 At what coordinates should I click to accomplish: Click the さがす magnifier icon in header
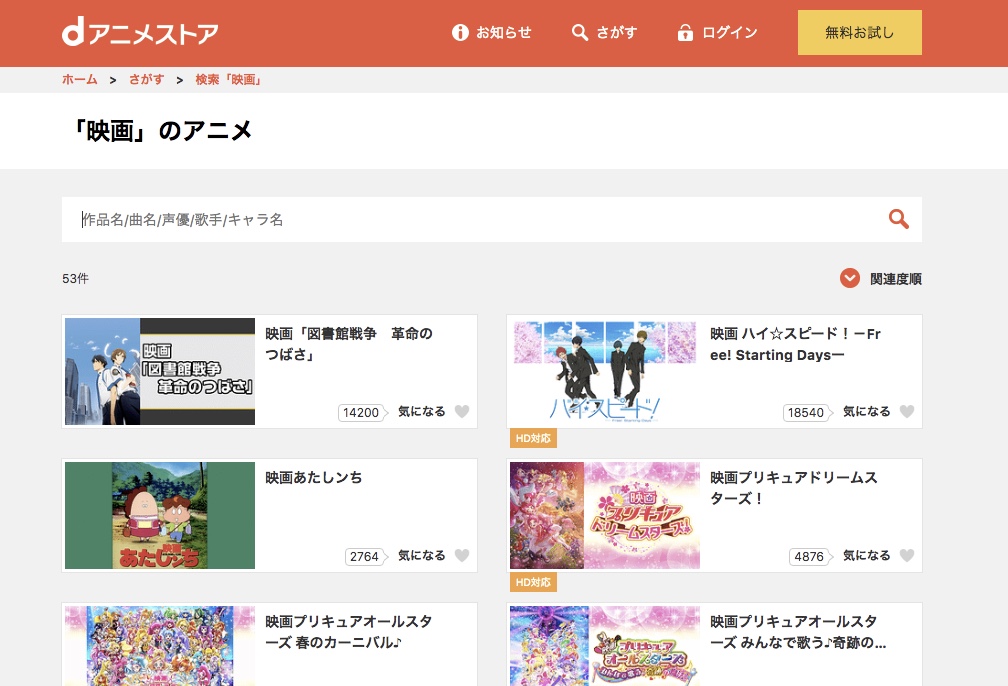[x=580, y=32]
